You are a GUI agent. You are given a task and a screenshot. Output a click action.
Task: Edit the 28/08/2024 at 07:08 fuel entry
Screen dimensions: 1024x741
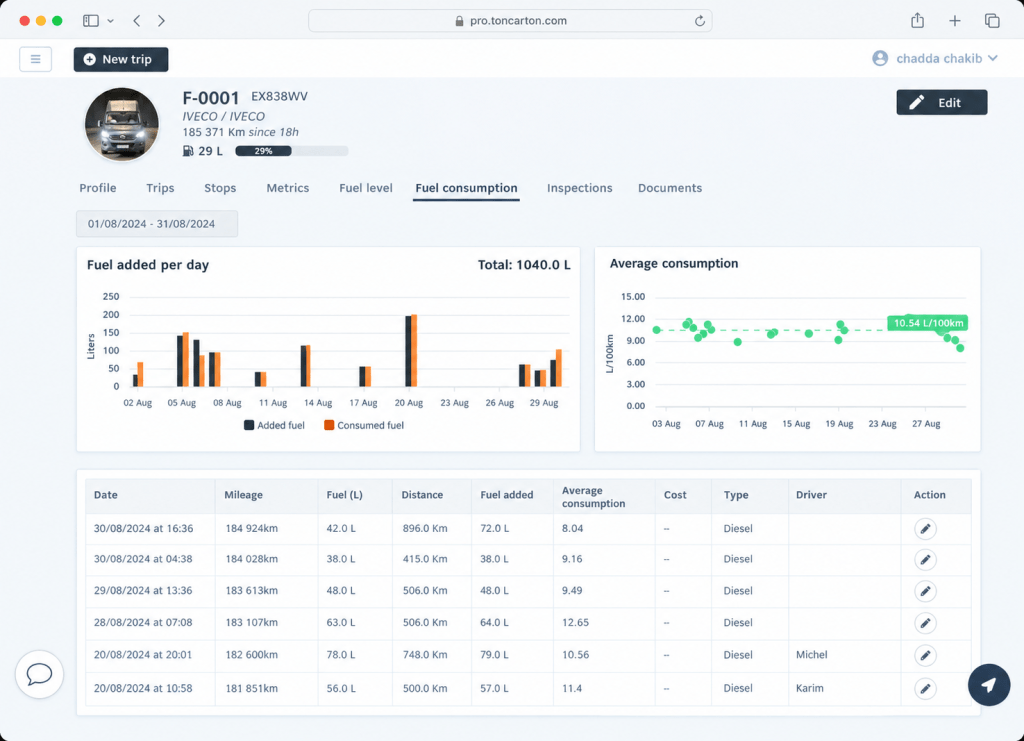click(x=925, y=623)
